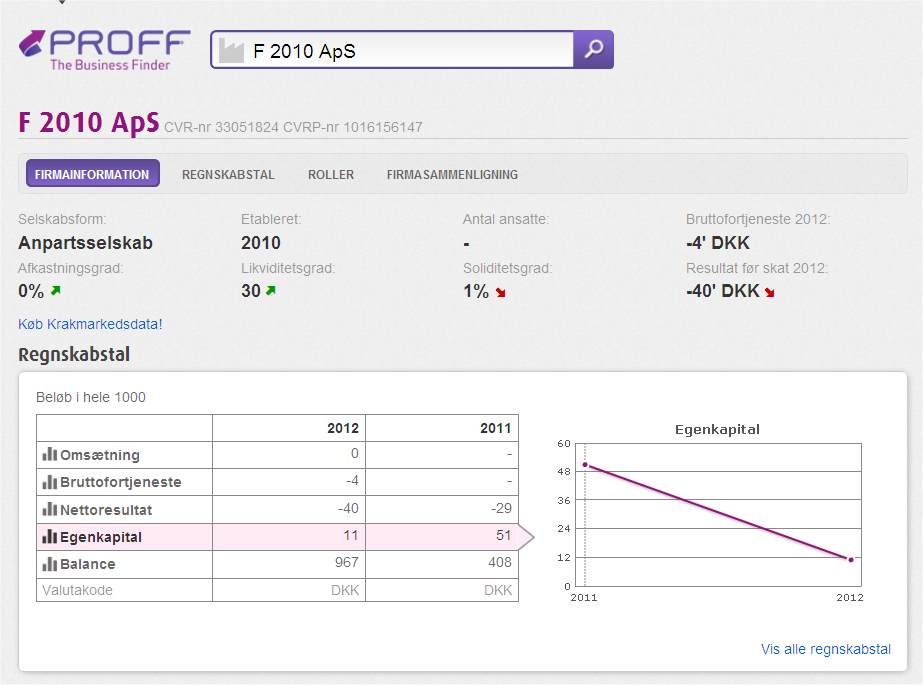Click the 2011 data point on chart
The width and height of the screenshot is (923, 685).
[585, 465]
